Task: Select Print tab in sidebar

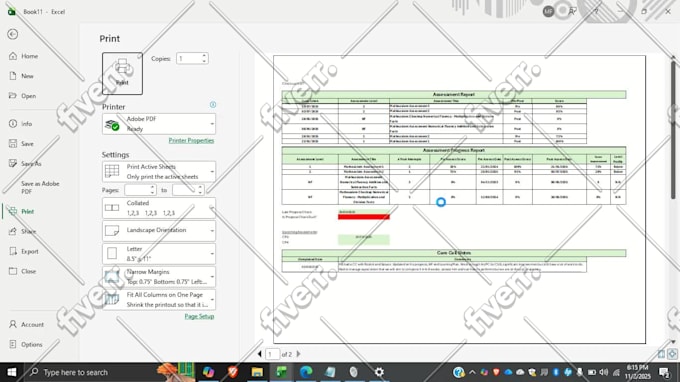Action: click(22, 211)
